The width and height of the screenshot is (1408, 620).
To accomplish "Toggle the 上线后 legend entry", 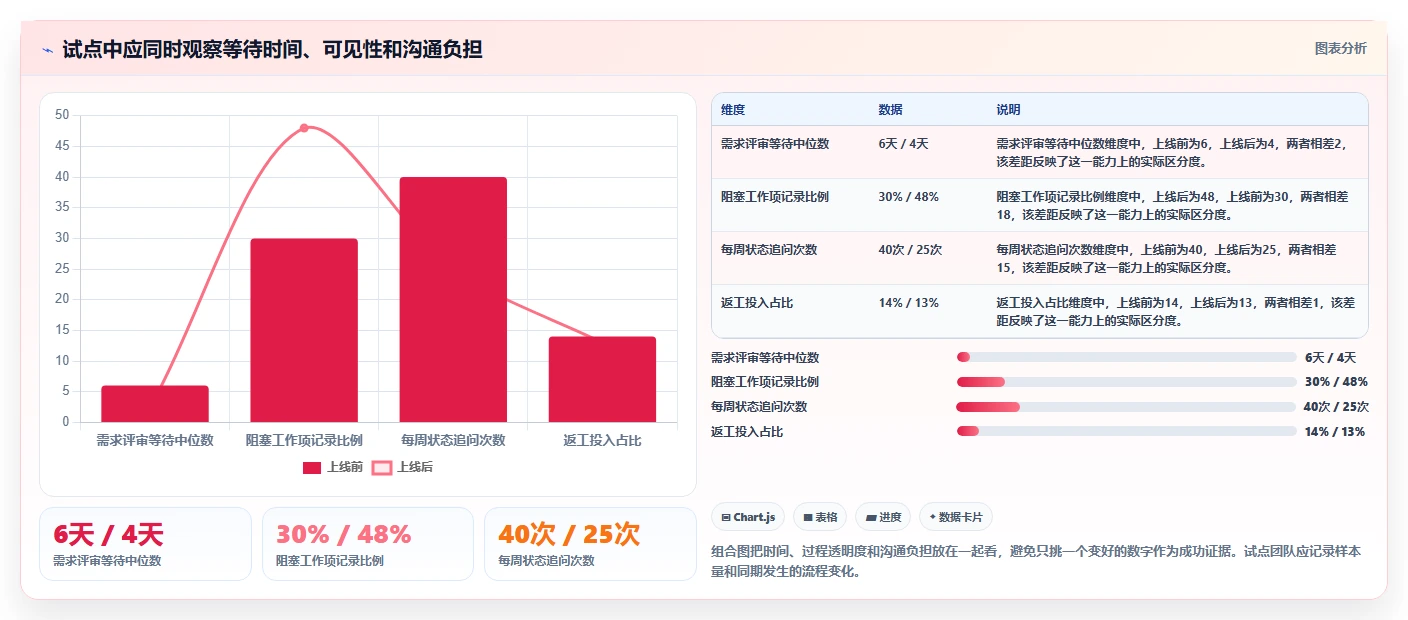I will 403,467.
